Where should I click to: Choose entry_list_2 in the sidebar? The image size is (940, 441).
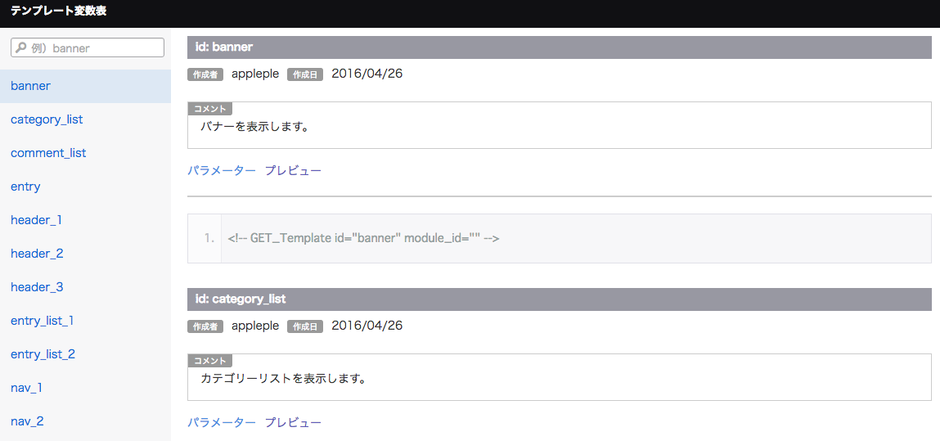(x=42, y=354)
